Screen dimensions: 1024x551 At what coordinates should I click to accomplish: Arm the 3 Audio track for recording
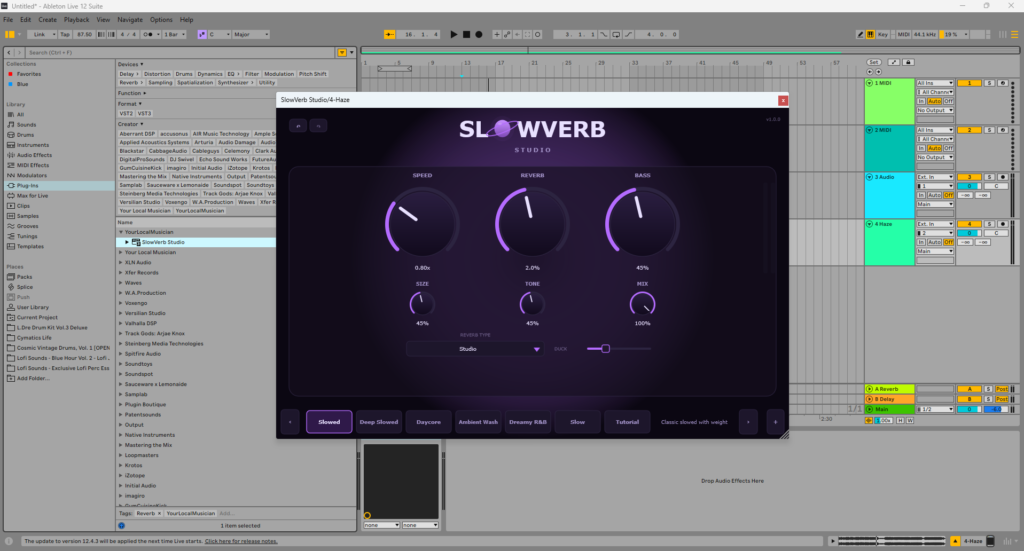(1003, 177)
